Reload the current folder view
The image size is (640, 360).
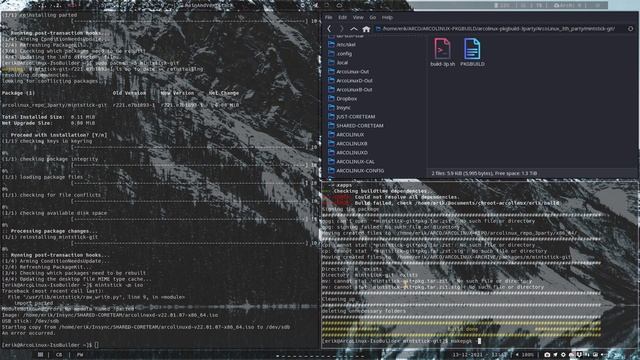631,29
